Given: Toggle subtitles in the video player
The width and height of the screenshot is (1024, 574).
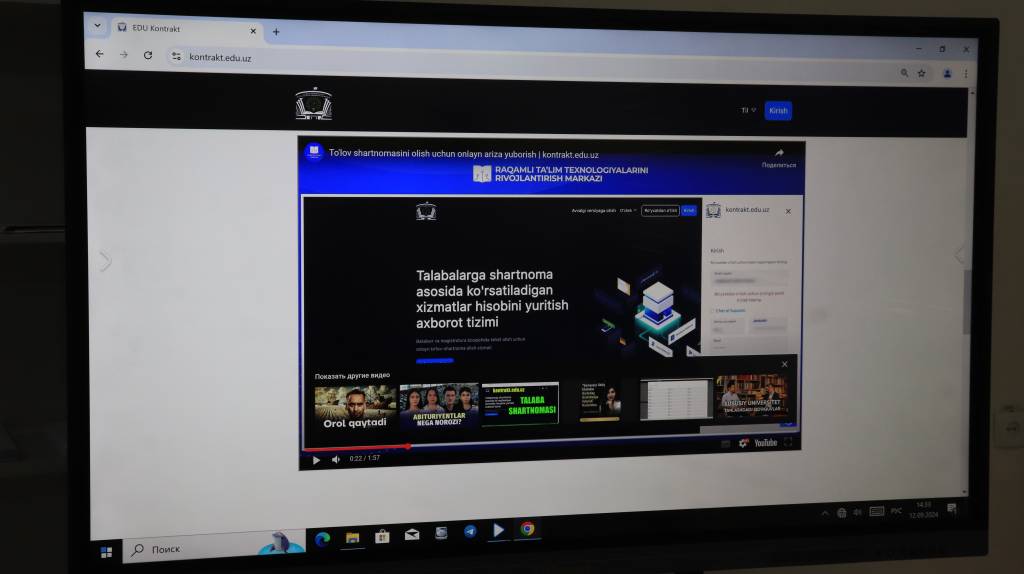Looking at the screenshot, I should [725, 443].
